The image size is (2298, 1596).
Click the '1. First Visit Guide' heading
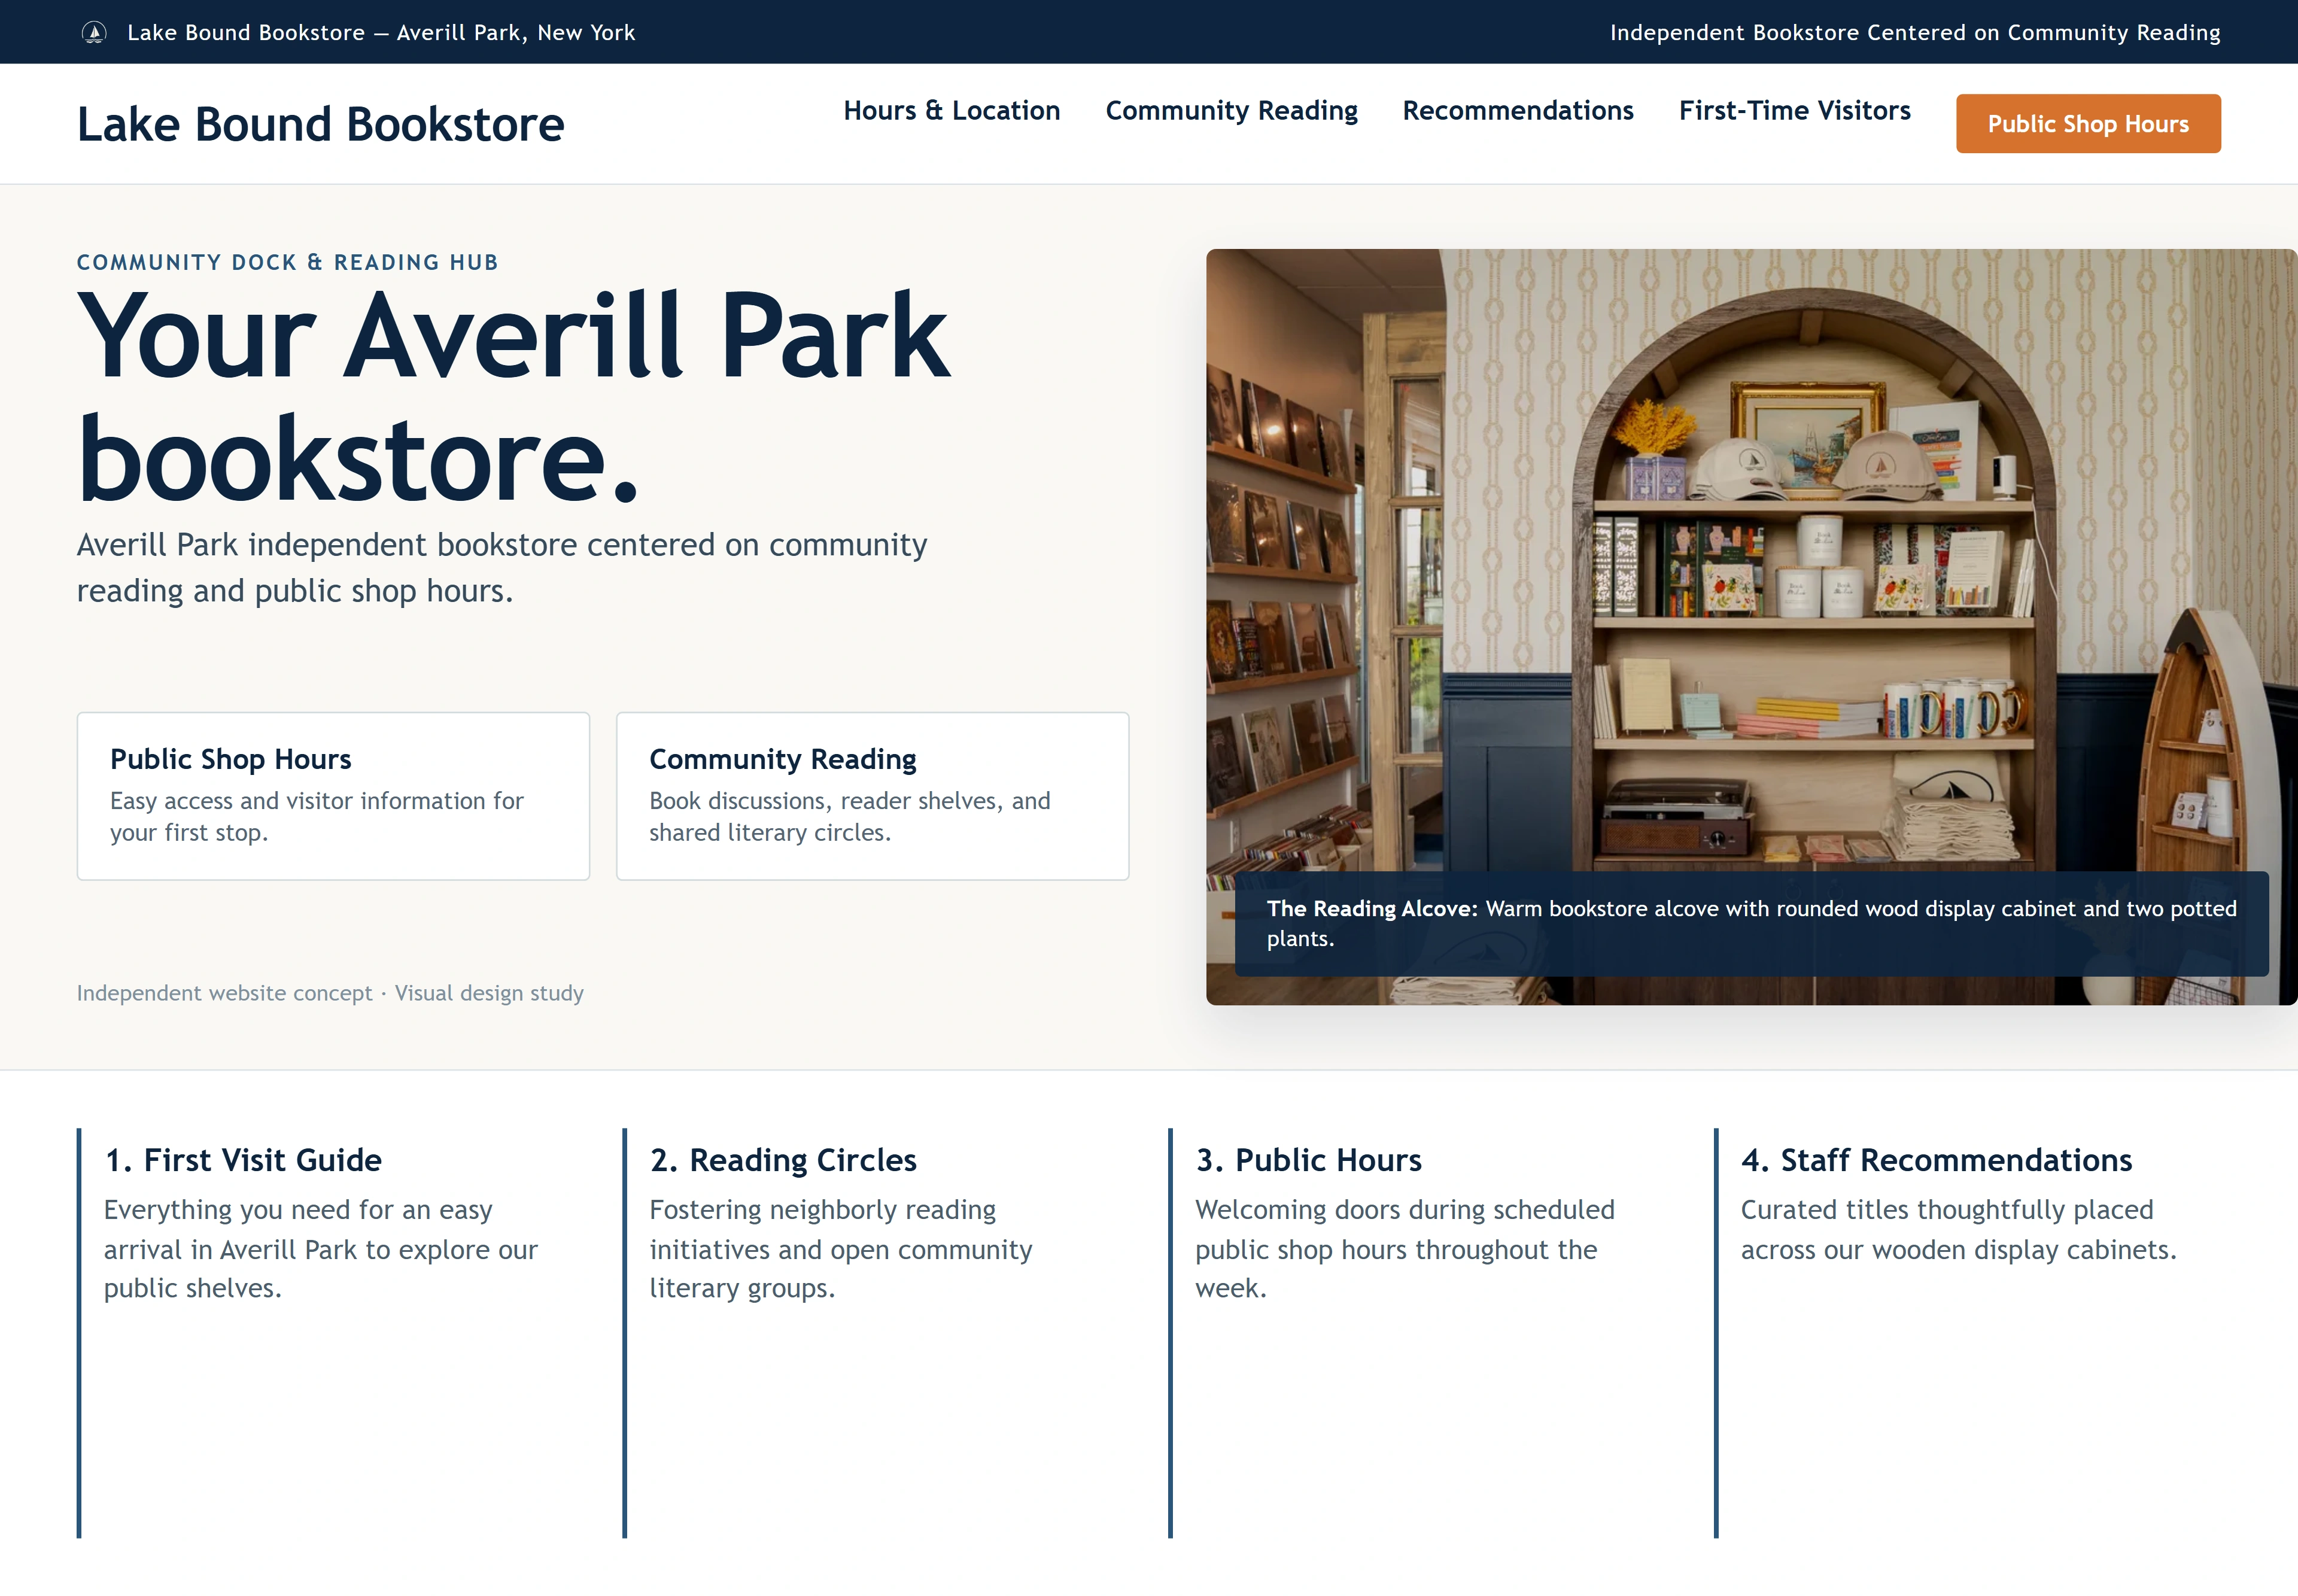pyautogui.click(x=243, y=1160)
